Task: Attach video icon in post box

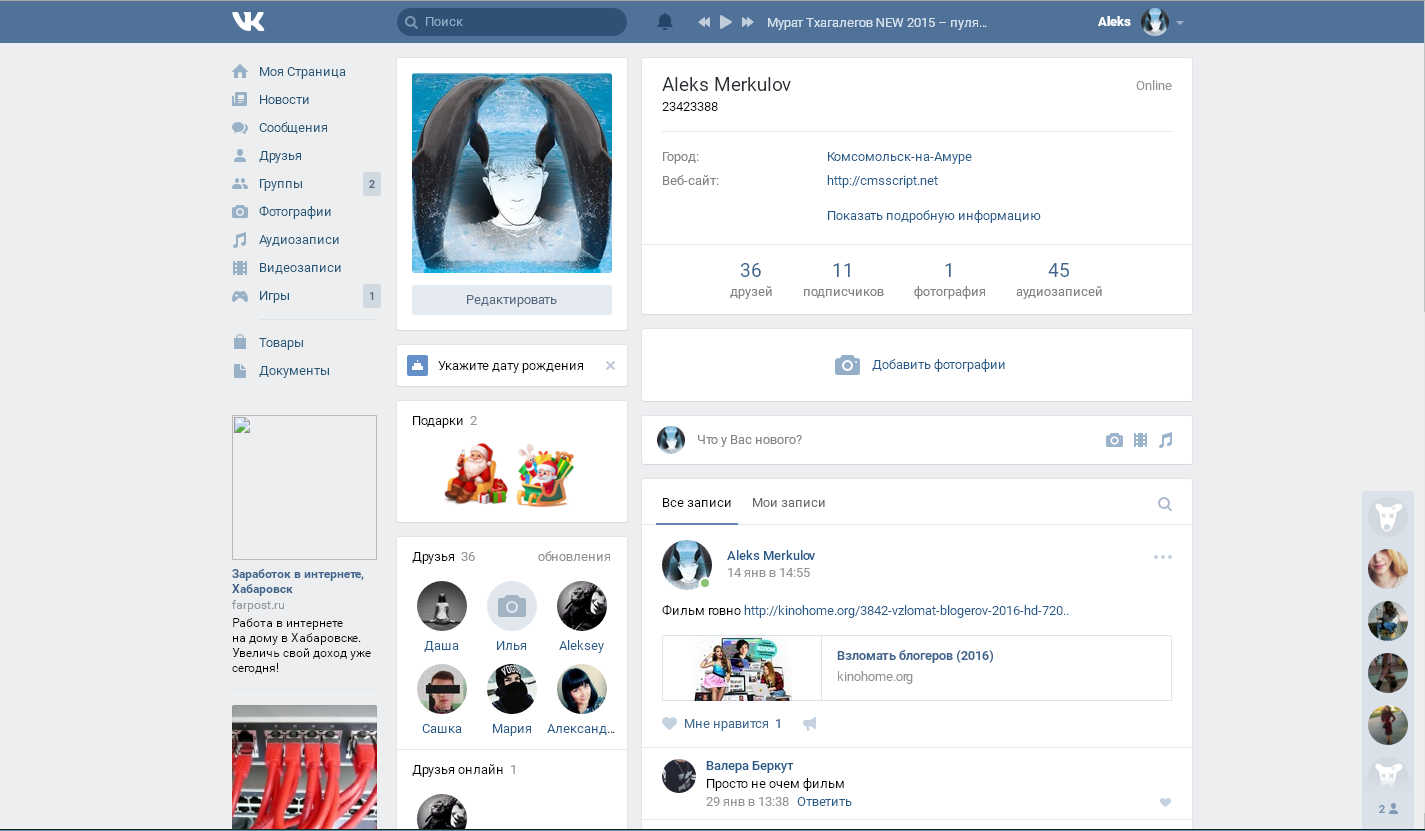Action: click(1140, 440)
